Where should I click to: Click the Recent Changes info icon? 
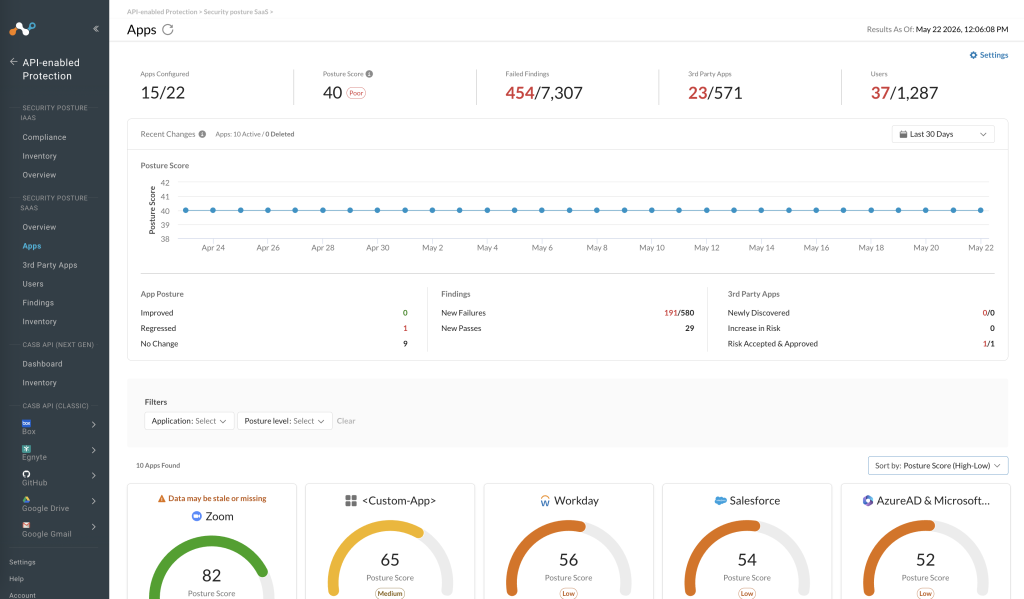pyautogui.click(x=202, y=134)
